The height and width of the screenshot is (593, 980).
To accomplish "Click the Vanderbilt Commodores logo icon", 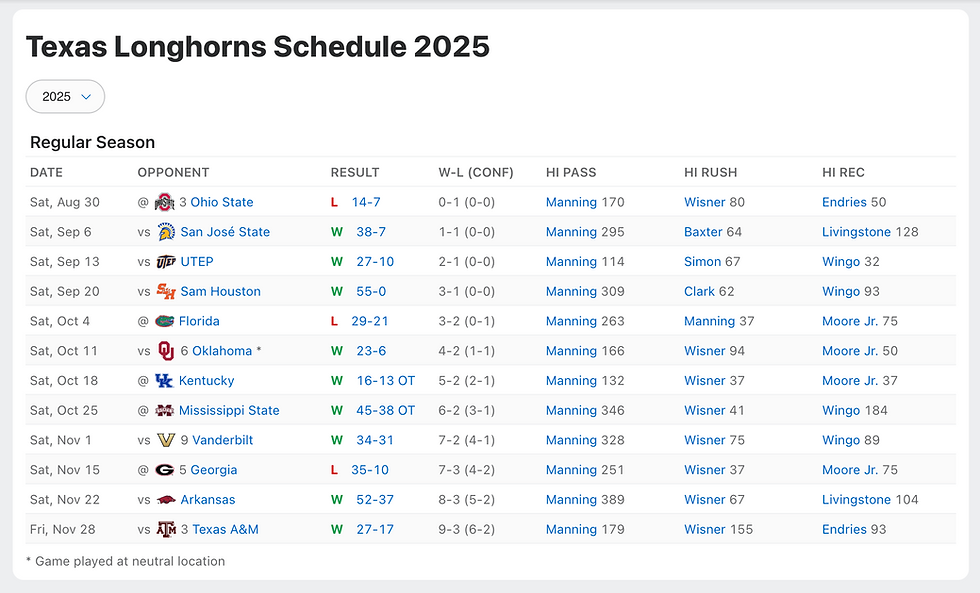I will pos(165,440).
